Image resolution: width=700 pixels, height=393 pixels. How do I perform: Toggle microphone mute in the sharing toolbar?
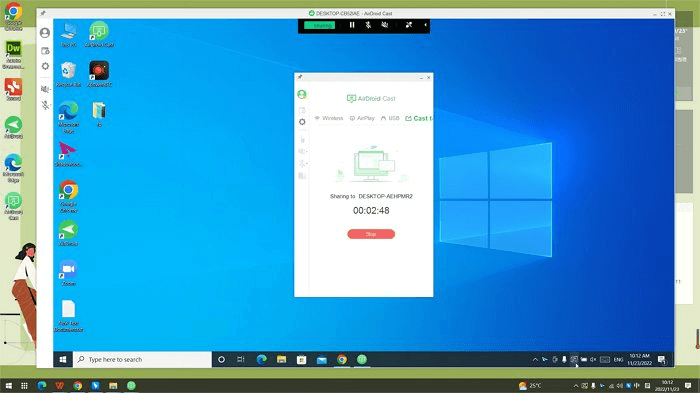click(368, 25)
